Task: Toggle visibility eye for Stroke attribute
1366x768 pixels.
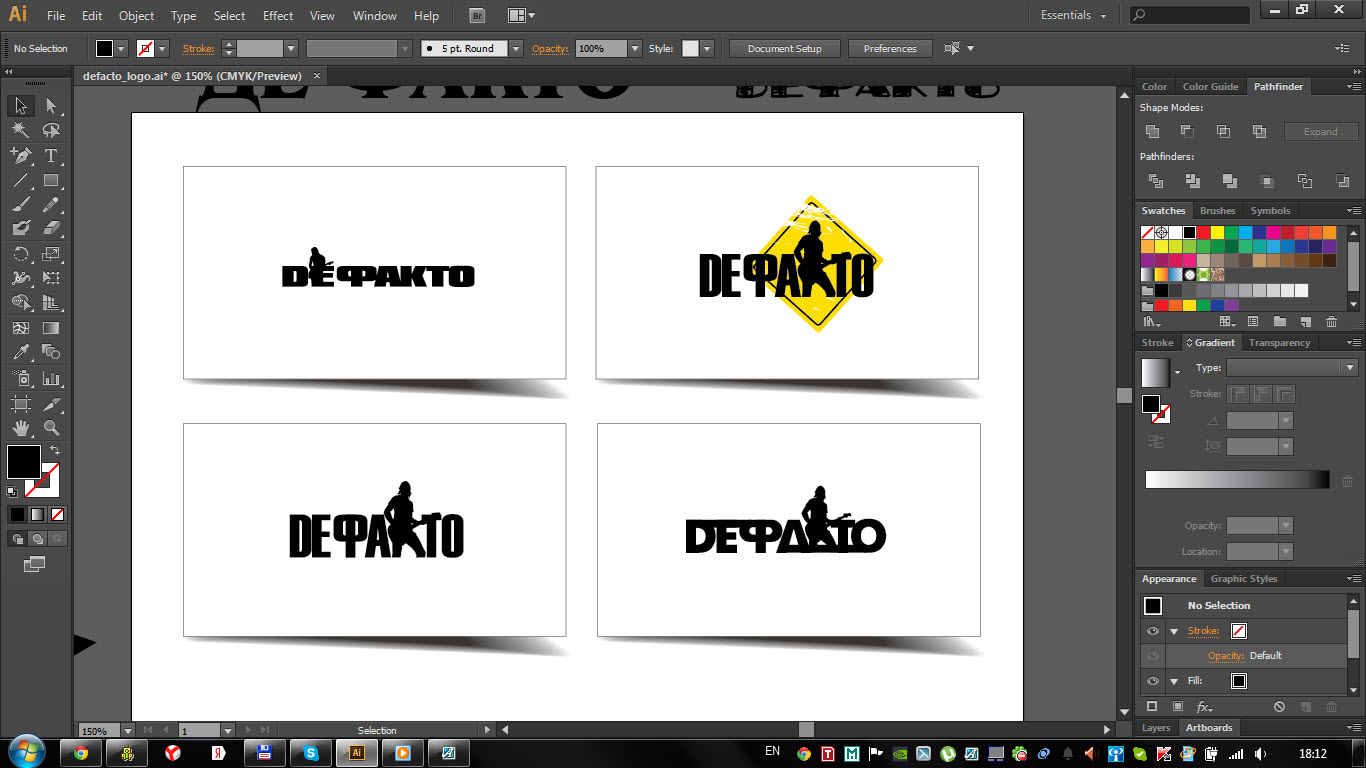Action: pyautogui.click(x=1153, y=631)
